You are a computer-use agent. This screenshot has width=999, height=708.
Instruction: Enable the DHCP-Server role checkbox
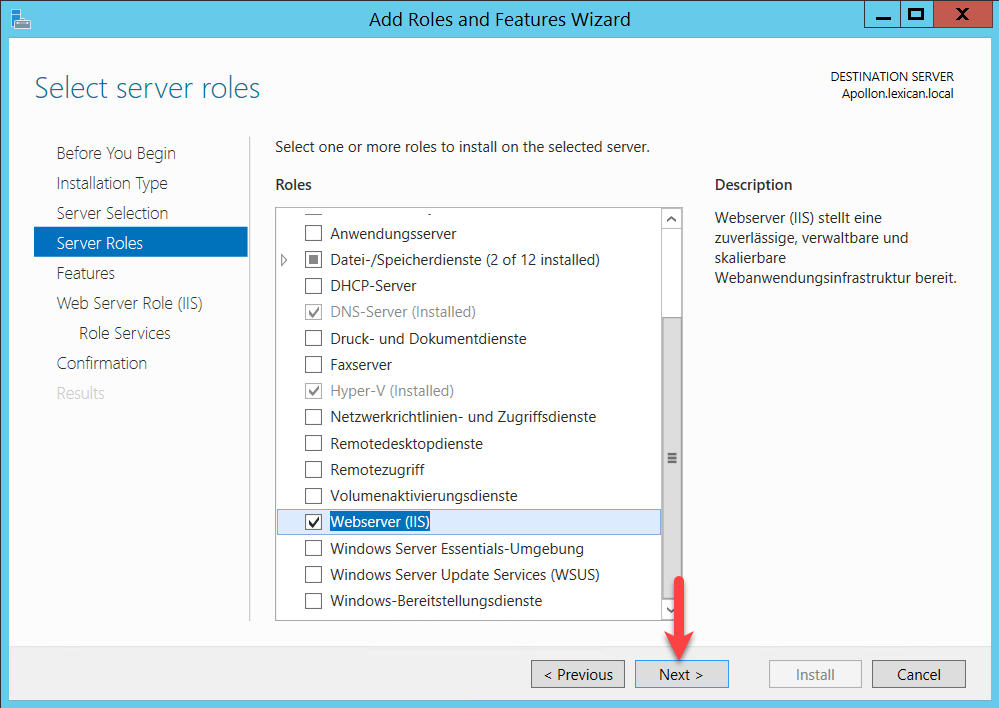pyautogui.click(x=314, y=286)
